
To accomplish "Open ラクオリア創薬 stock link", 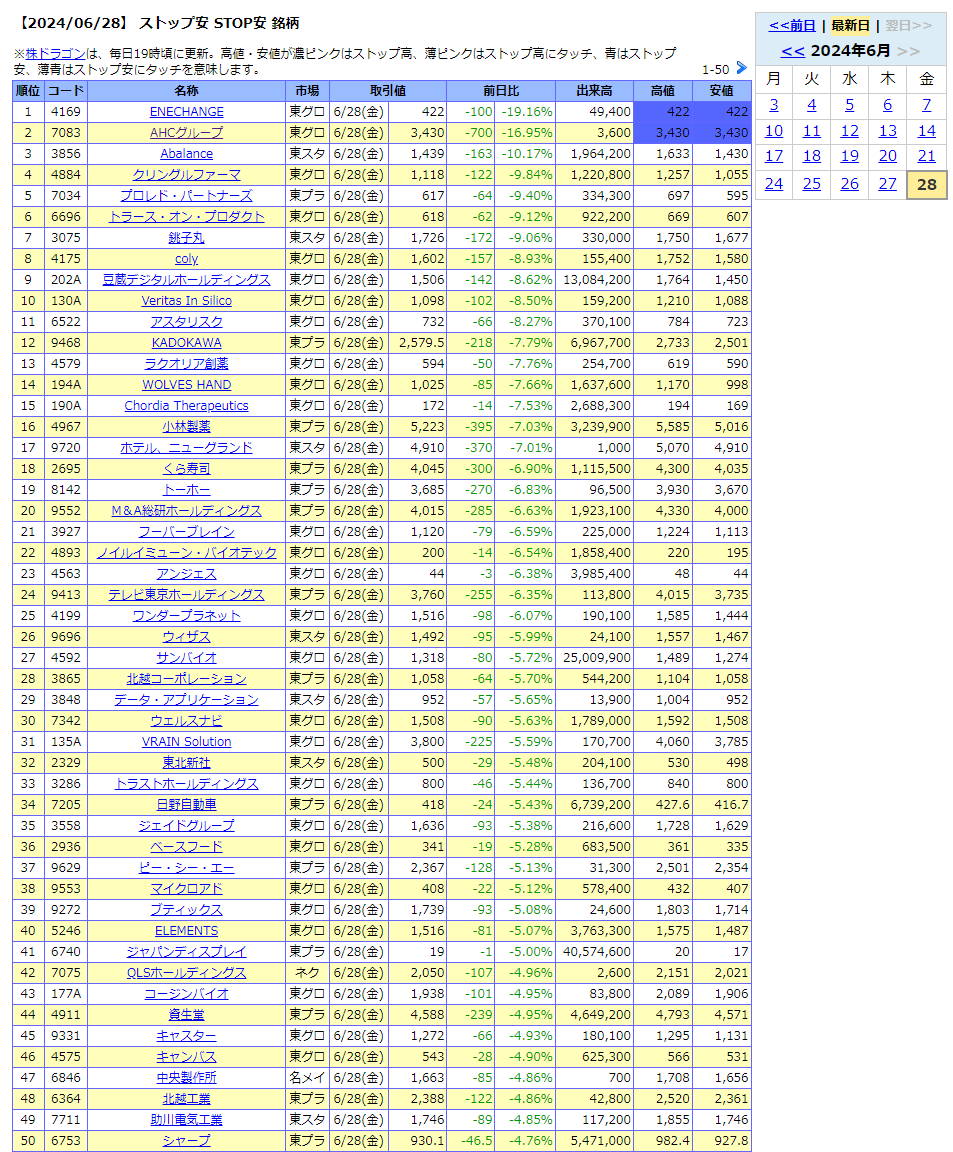I will tap(187, 364).
